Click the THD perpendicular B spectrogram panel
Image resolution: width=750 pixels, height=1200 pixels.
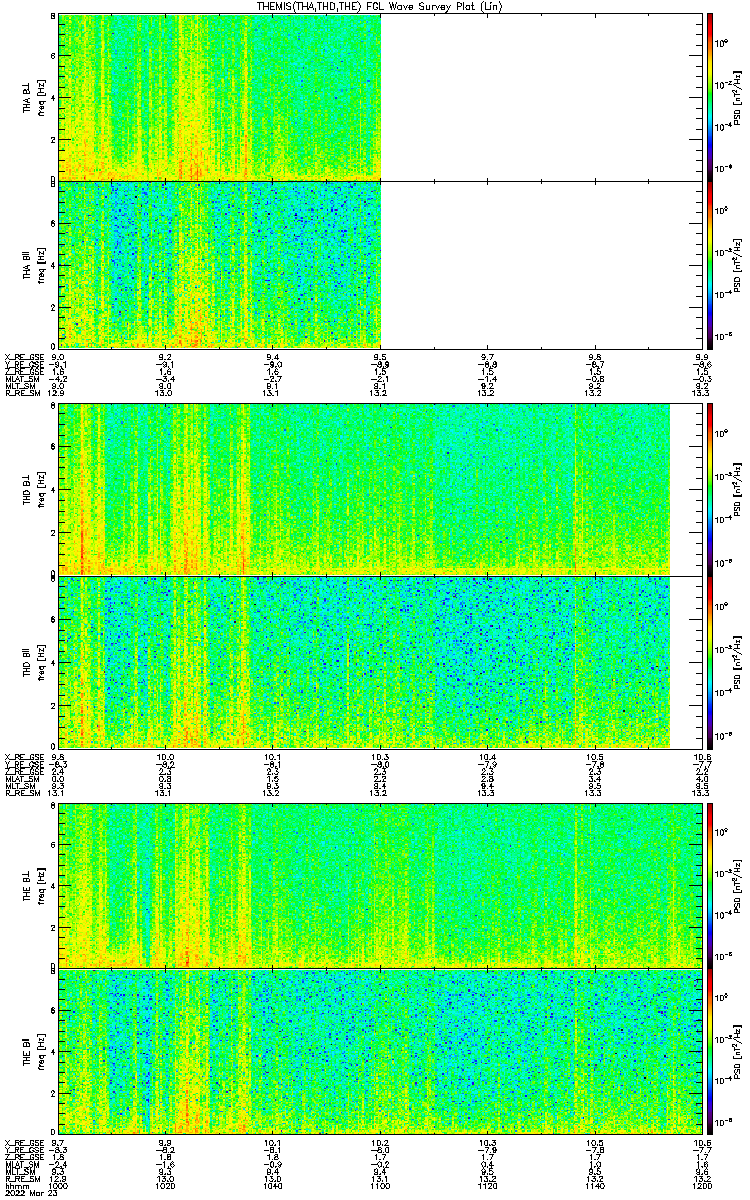[363, 489]
